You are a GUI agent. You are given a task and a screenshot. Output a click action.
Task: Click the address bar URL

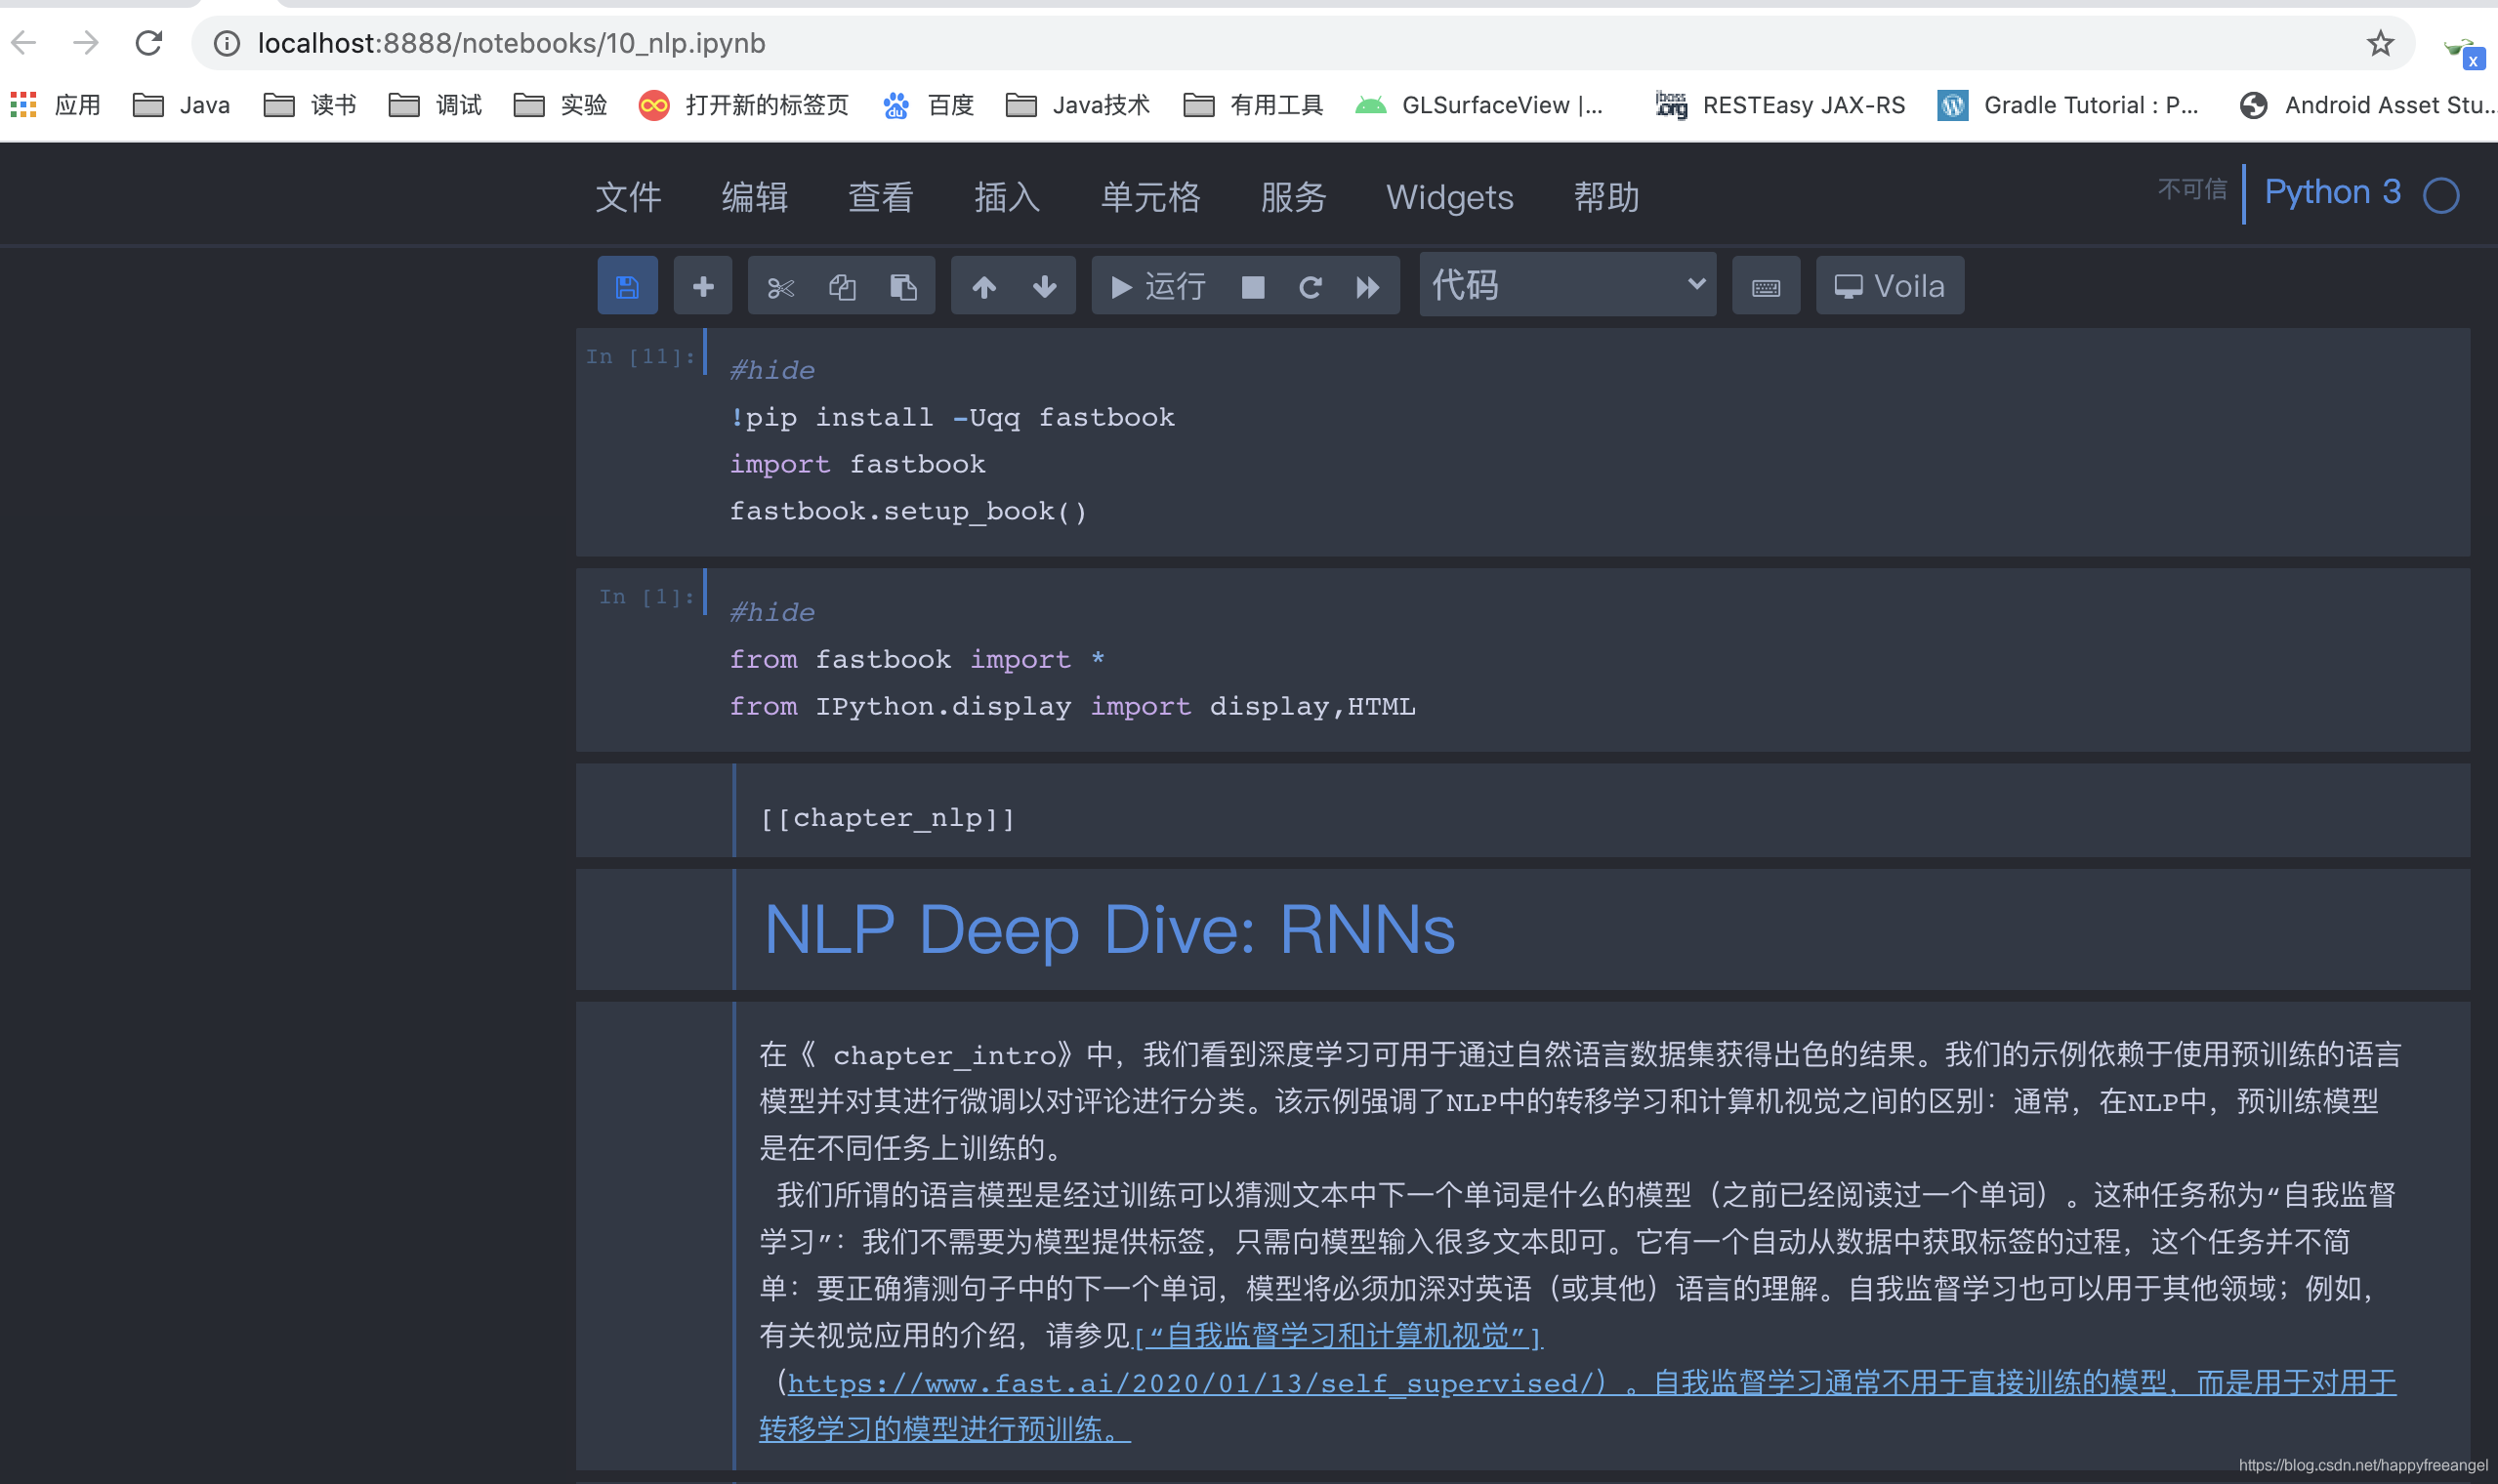(x=511, y=43)
